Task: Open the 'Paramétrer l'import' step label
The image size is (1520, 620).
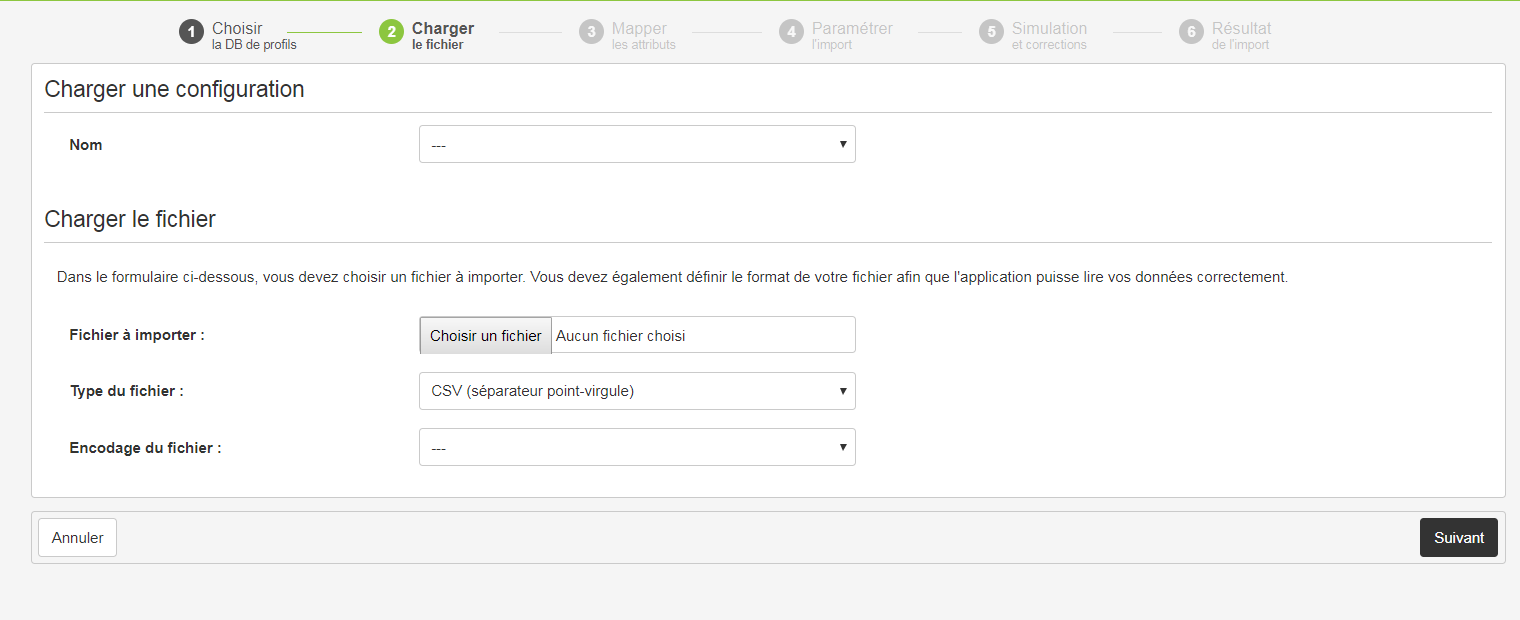Action: (851, 36)
